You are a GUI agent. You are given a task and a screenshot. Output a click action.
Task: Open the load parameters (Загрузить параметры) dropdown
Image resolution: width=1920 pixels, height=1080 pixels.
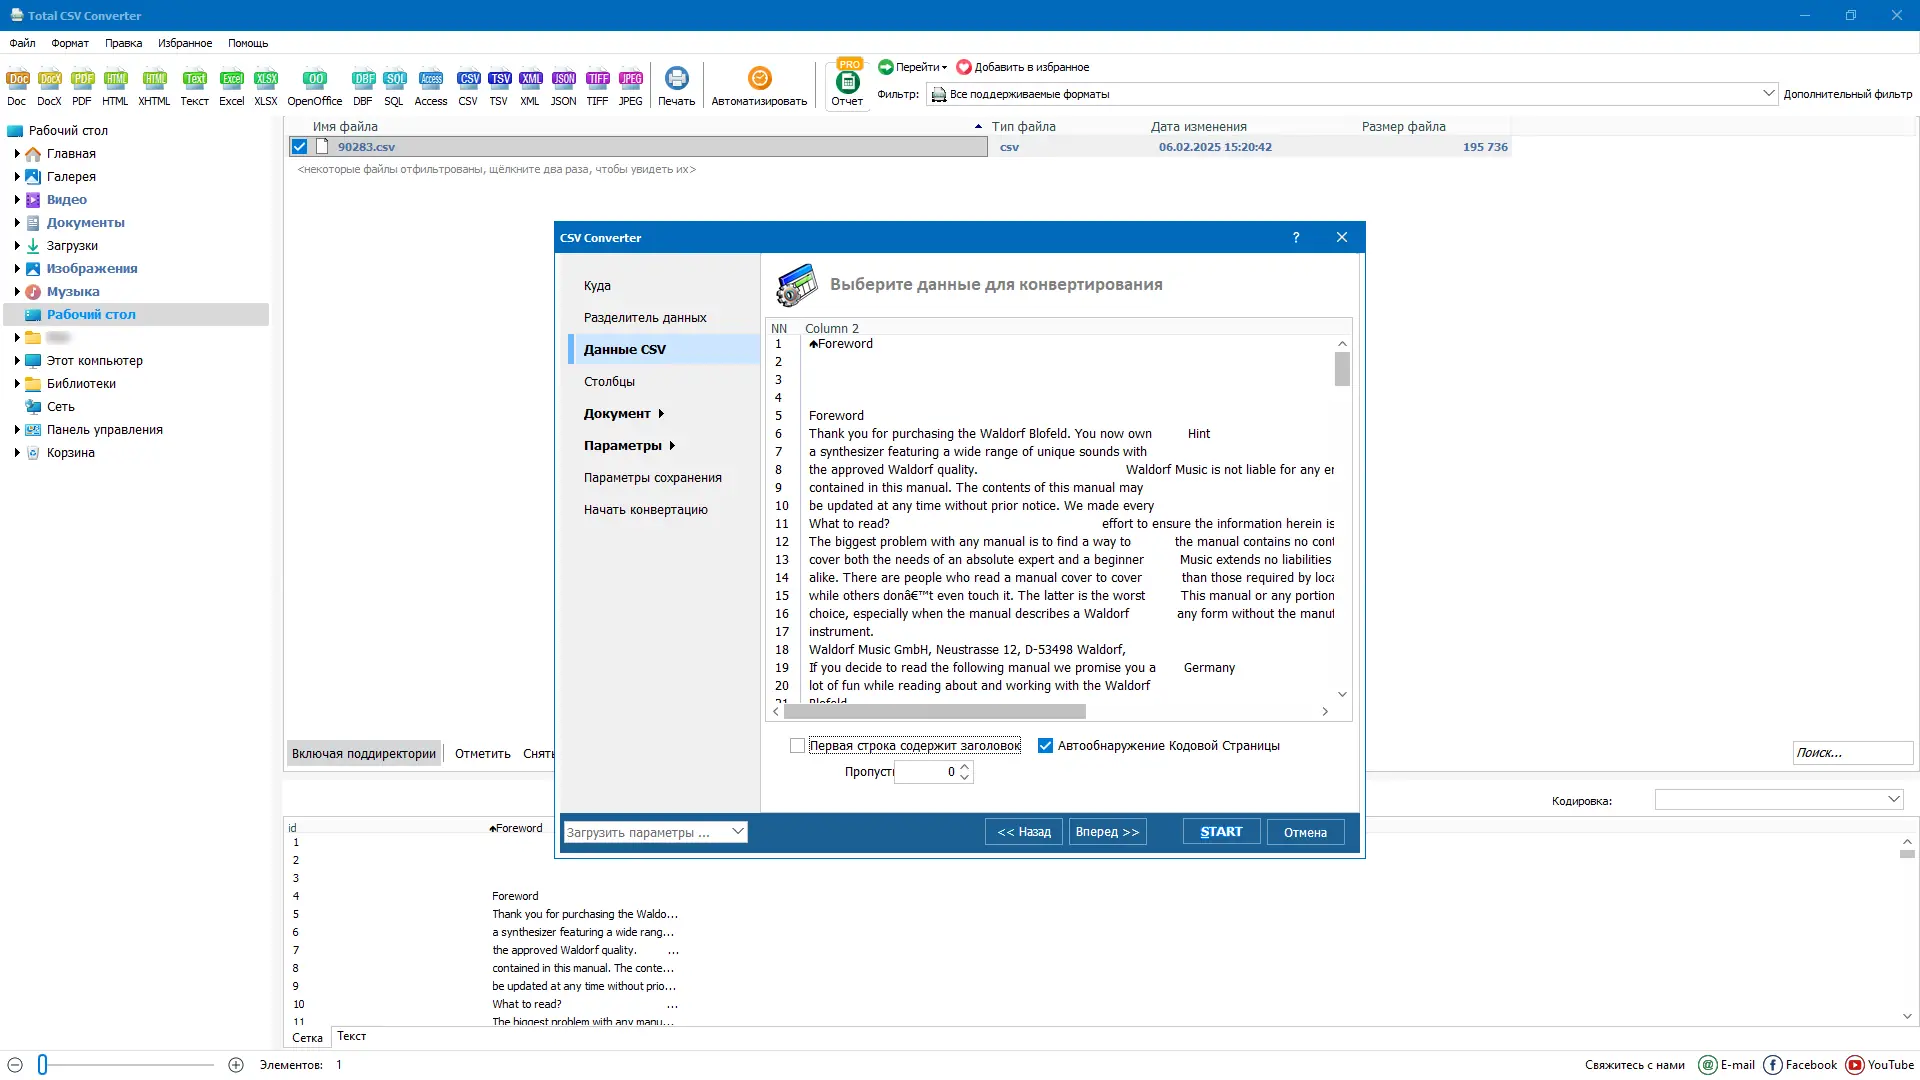click(737, 832)
